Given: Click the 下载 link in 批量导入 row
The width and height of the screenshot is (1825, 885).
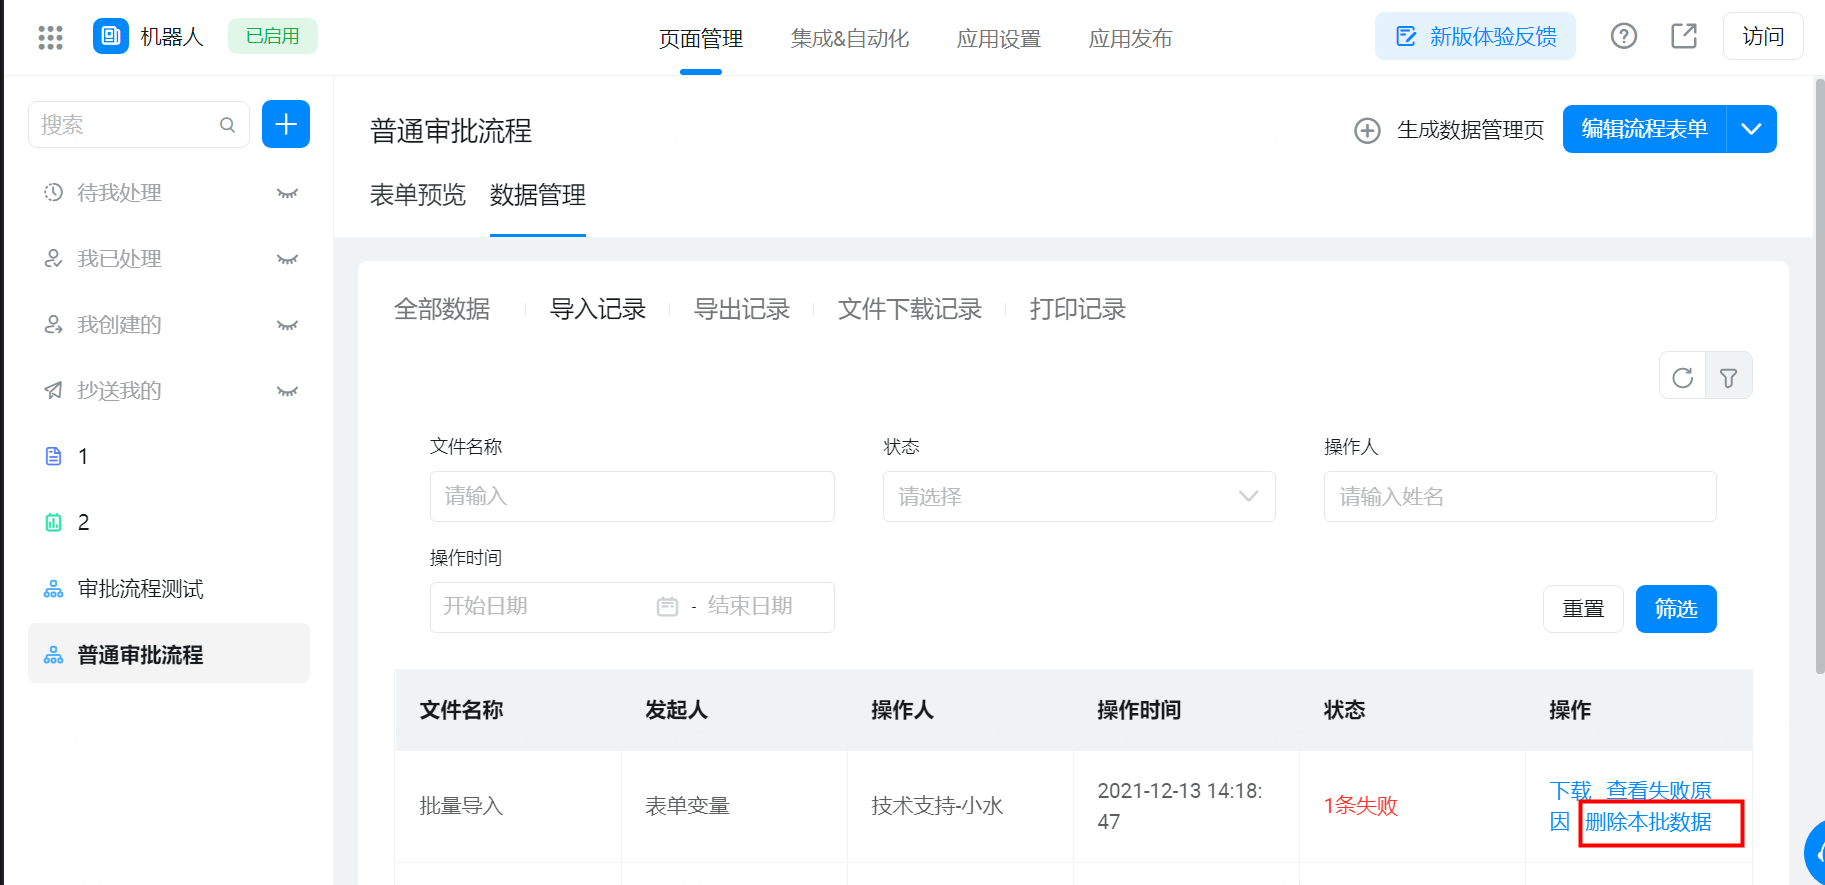Looking at the screenshot, I should tap(1570, 791).
